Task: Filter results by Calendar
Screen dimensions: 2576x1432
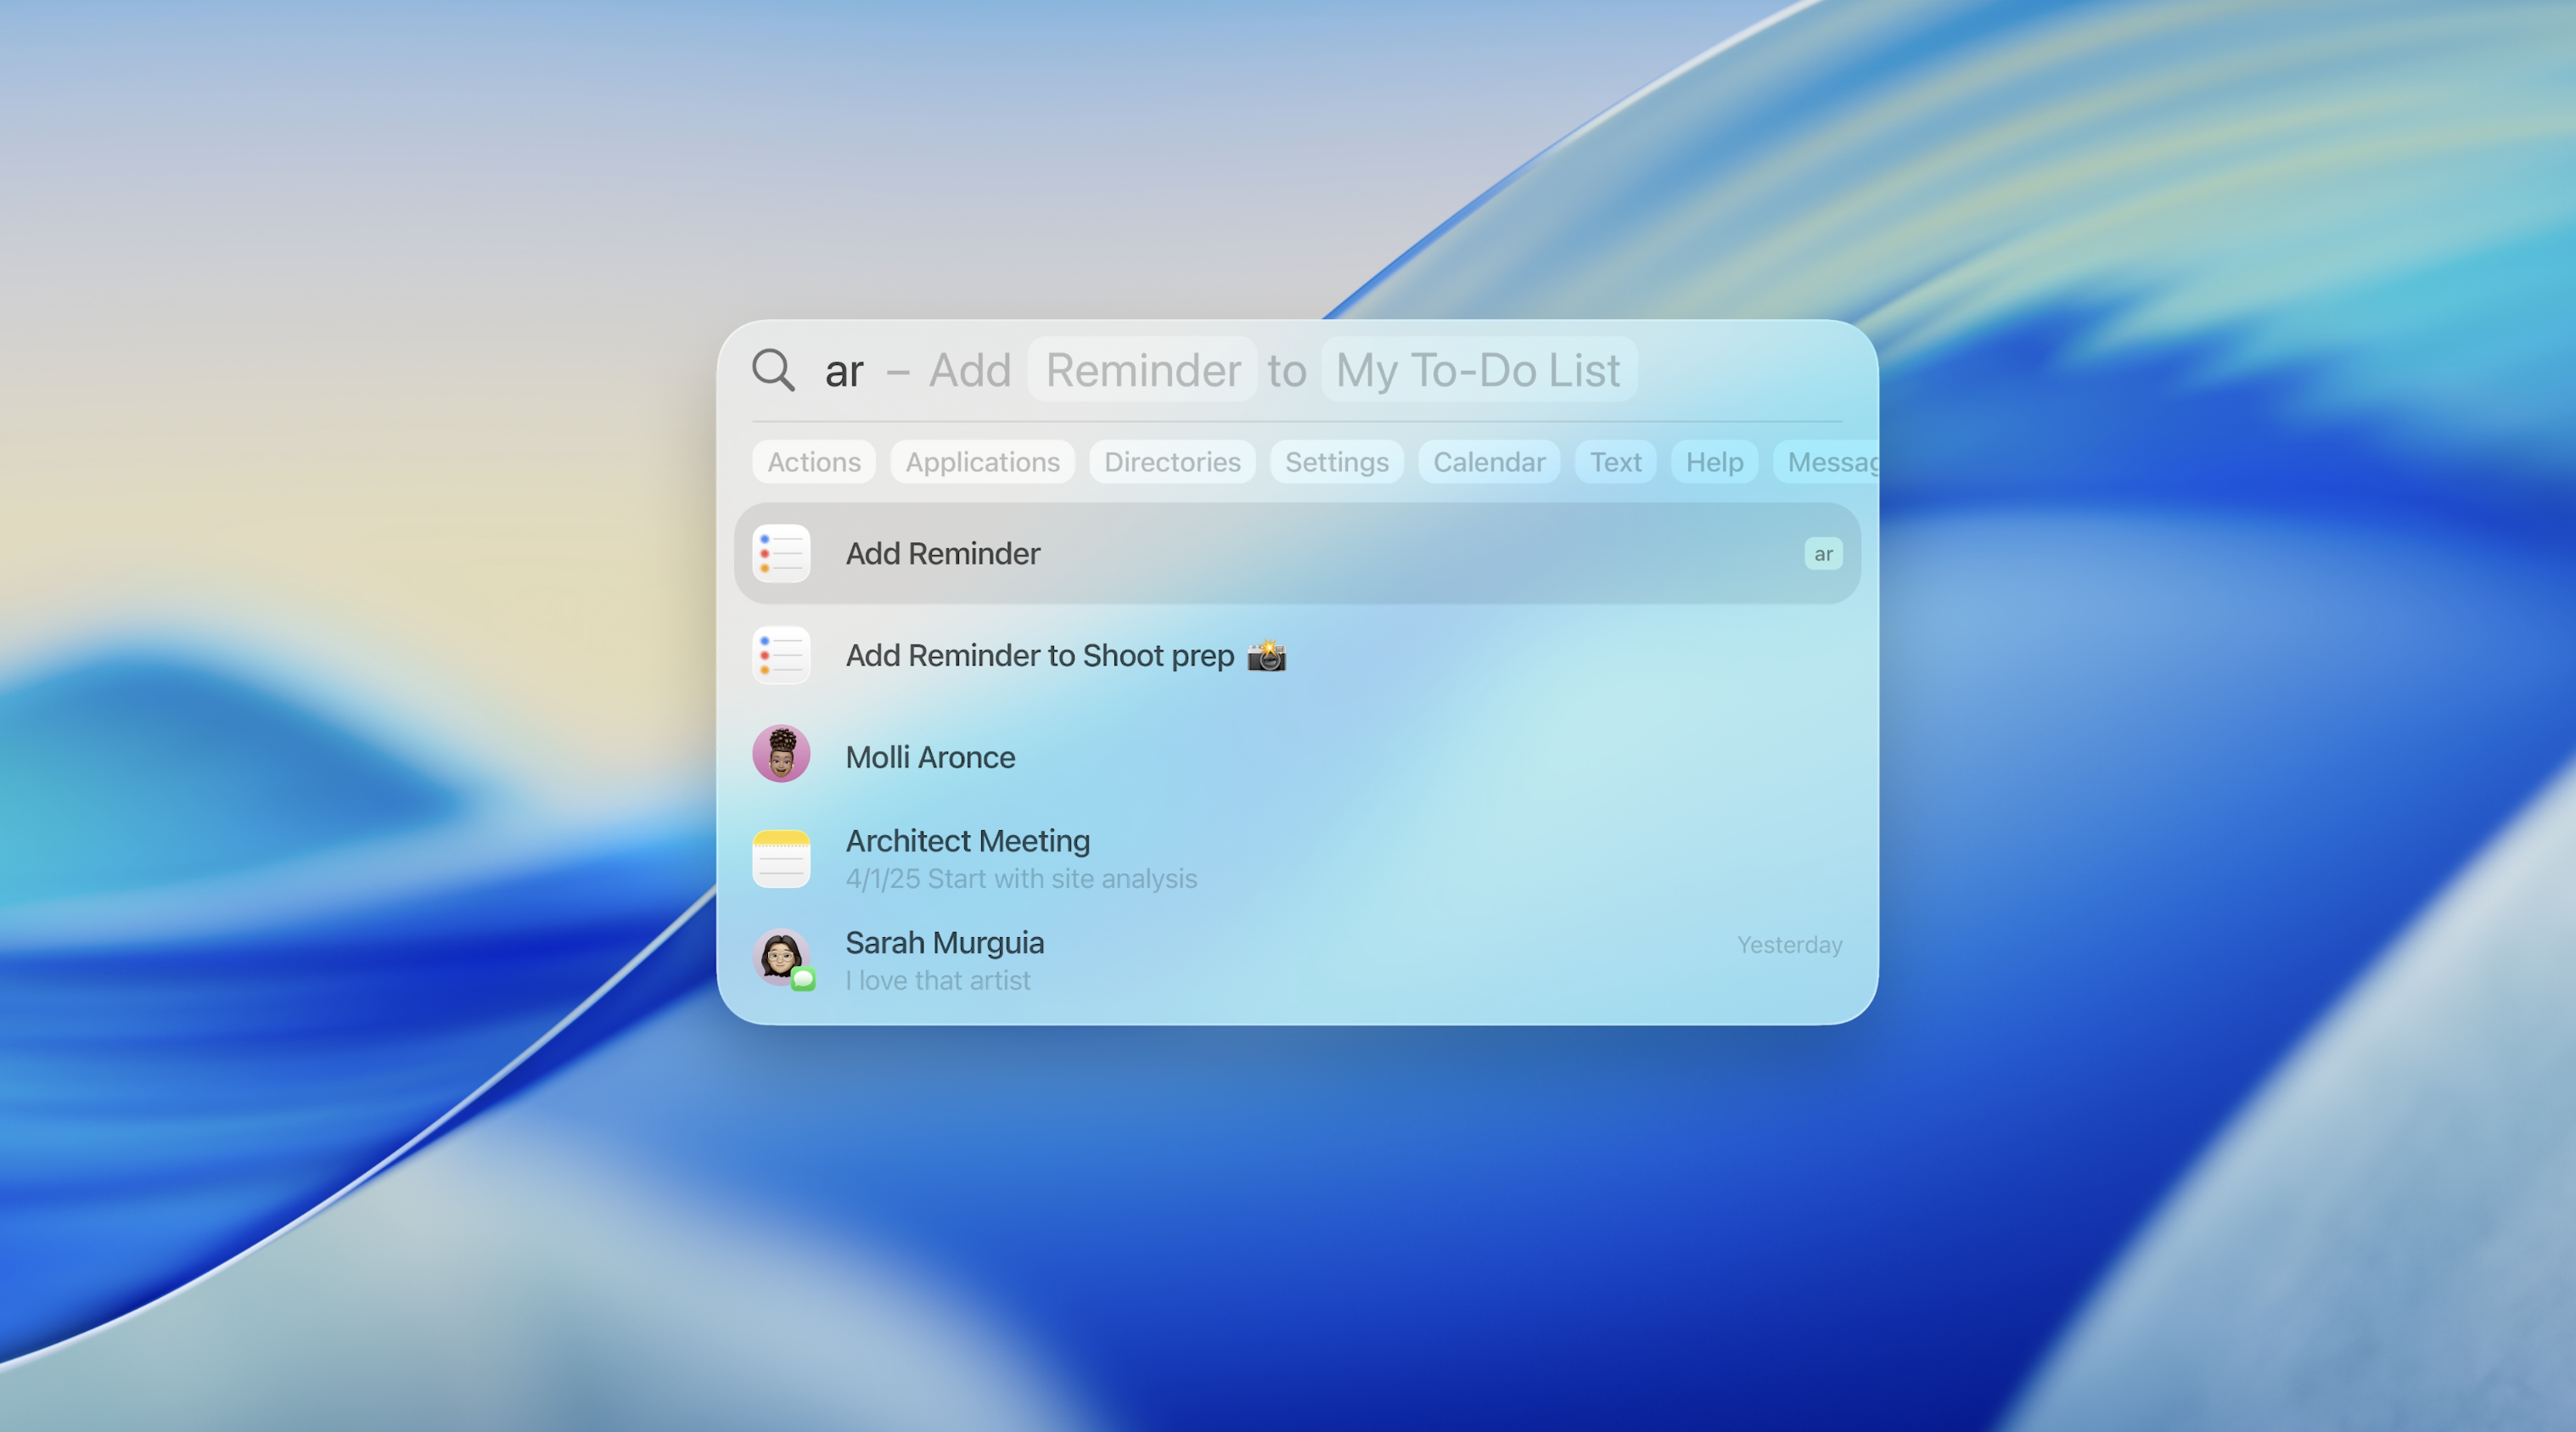Action: [x=1489, y=462]
